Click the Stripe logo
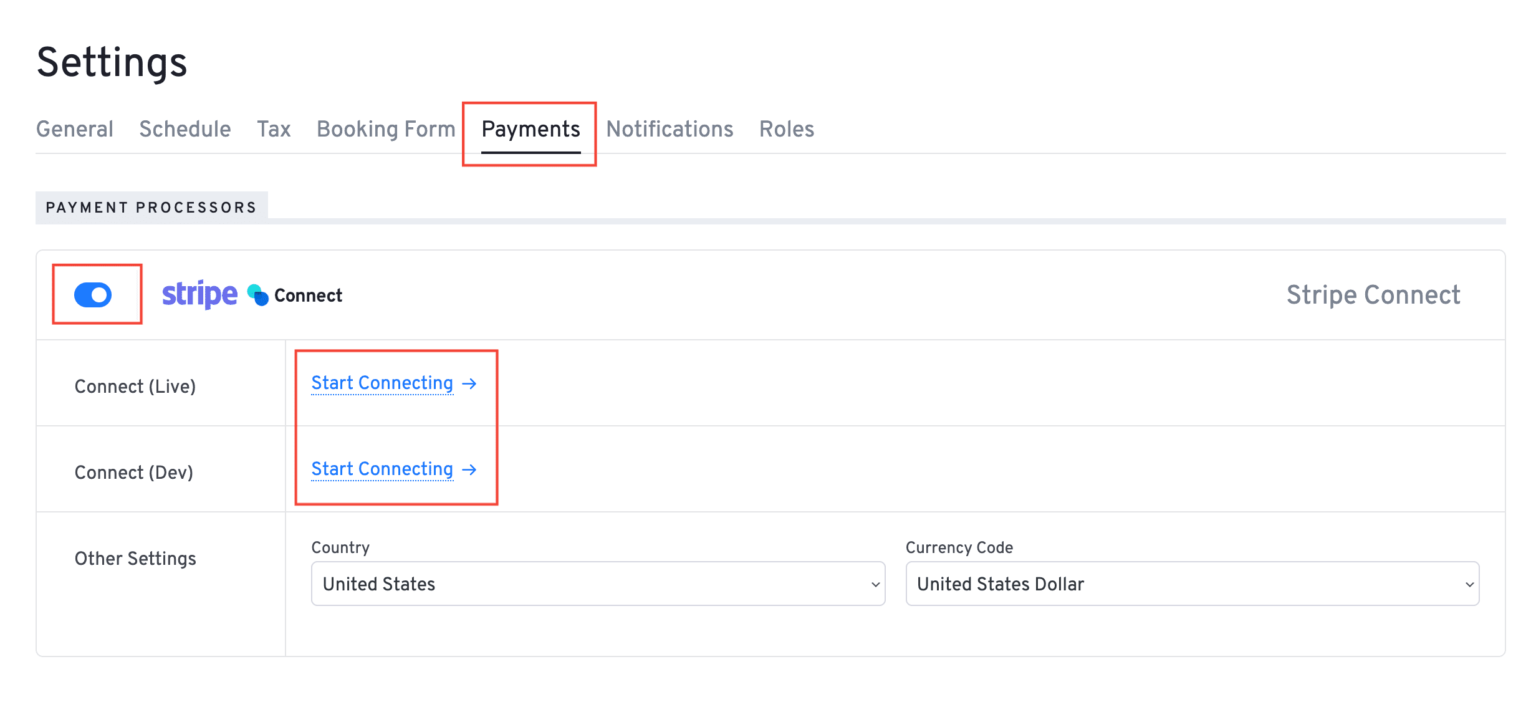1536x702 pixels. (198, 294)
